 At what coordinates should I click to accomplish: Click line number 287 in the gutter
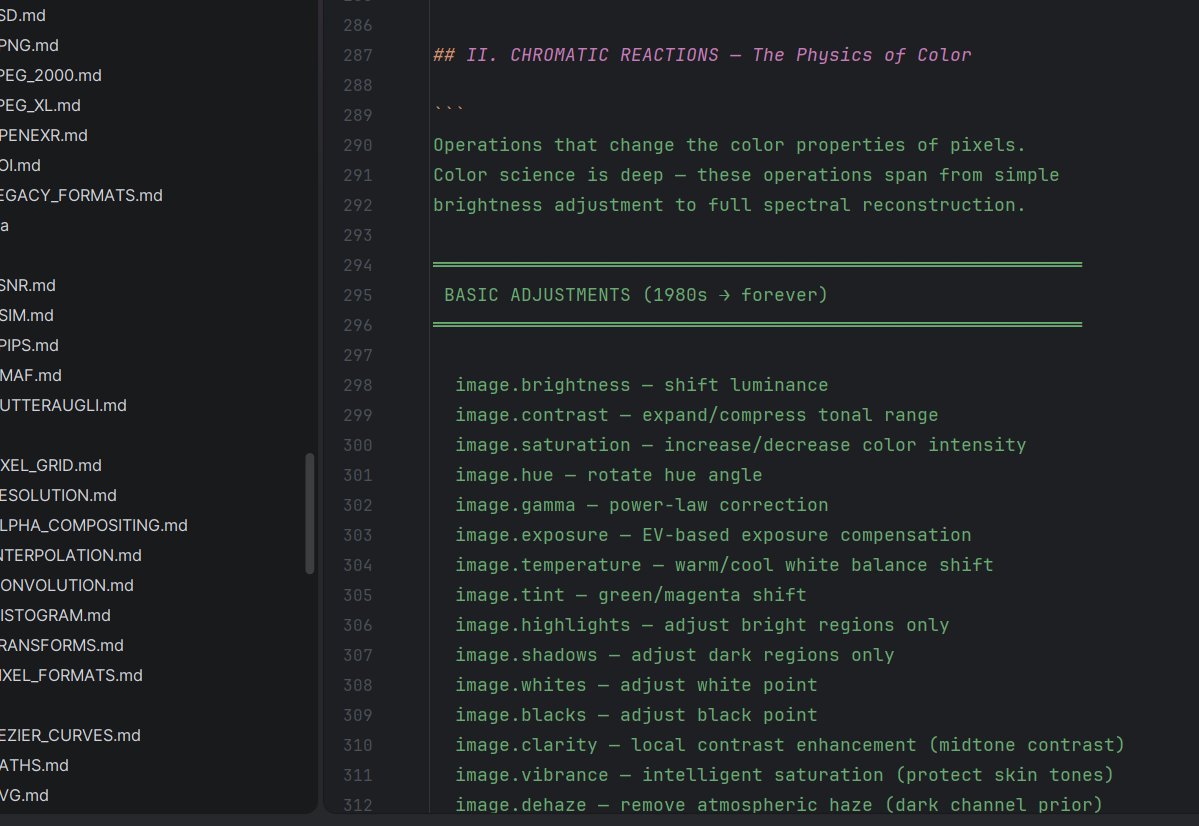(358, 55)
